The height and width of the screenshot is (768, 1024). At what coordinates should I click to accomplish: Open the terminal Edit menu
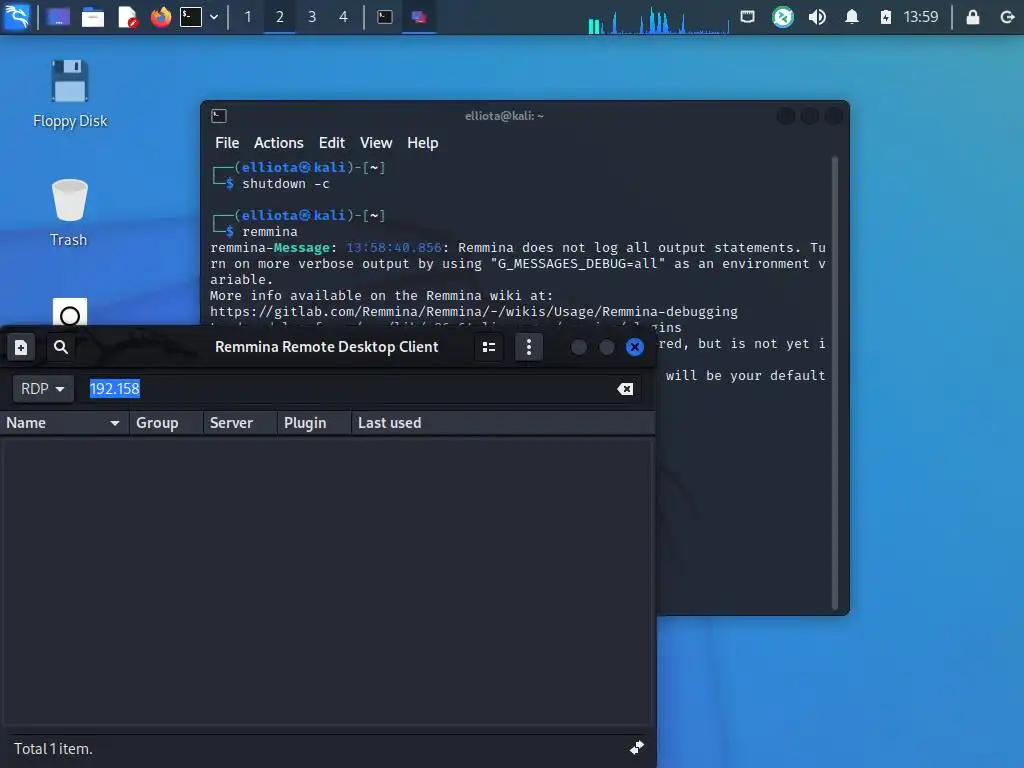[332, 143]
